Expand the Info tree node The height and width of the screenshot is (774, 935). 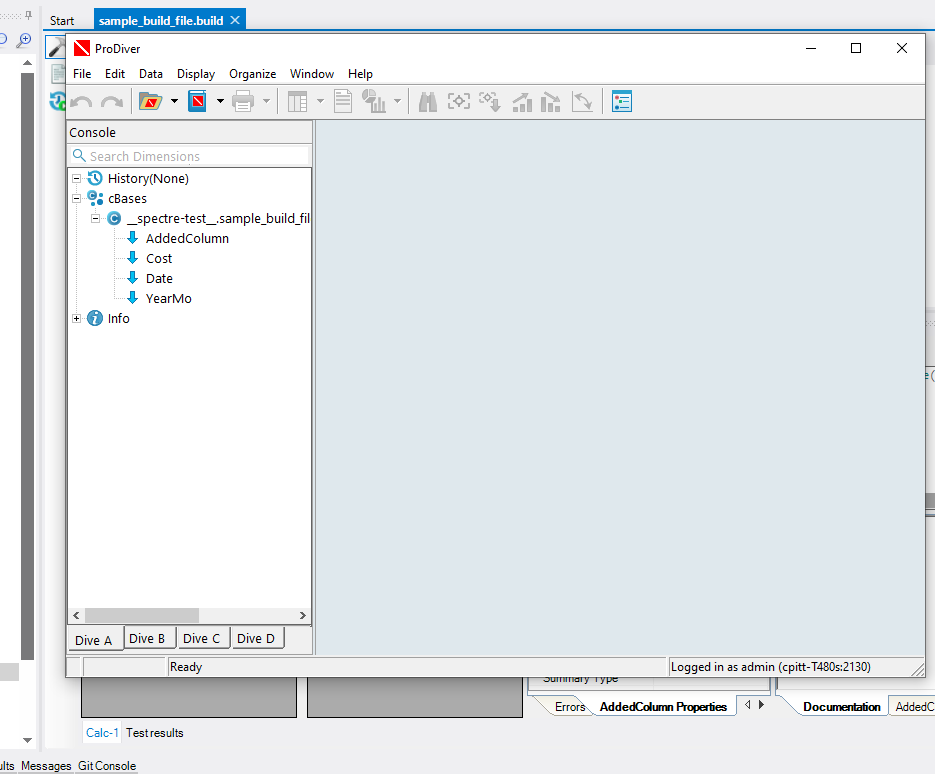pos(76,318)
